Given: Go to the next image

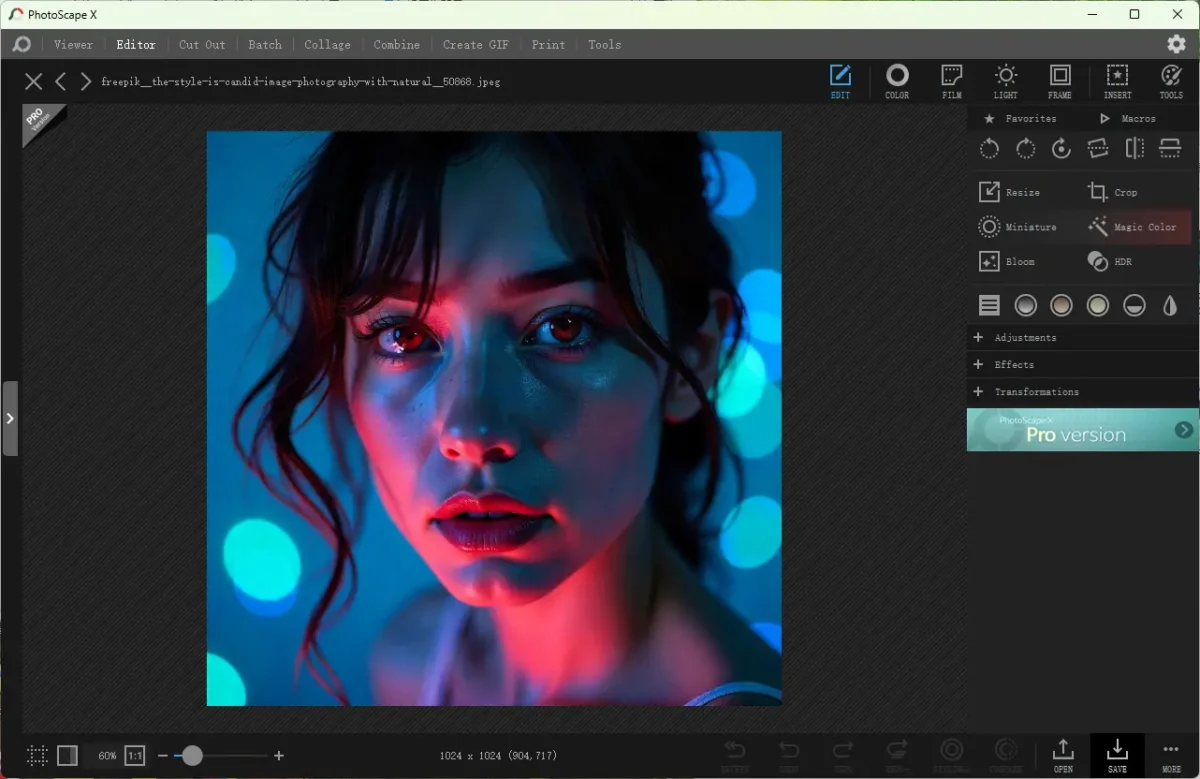Looking at the screenshot, I should click(x=86, y=82).
